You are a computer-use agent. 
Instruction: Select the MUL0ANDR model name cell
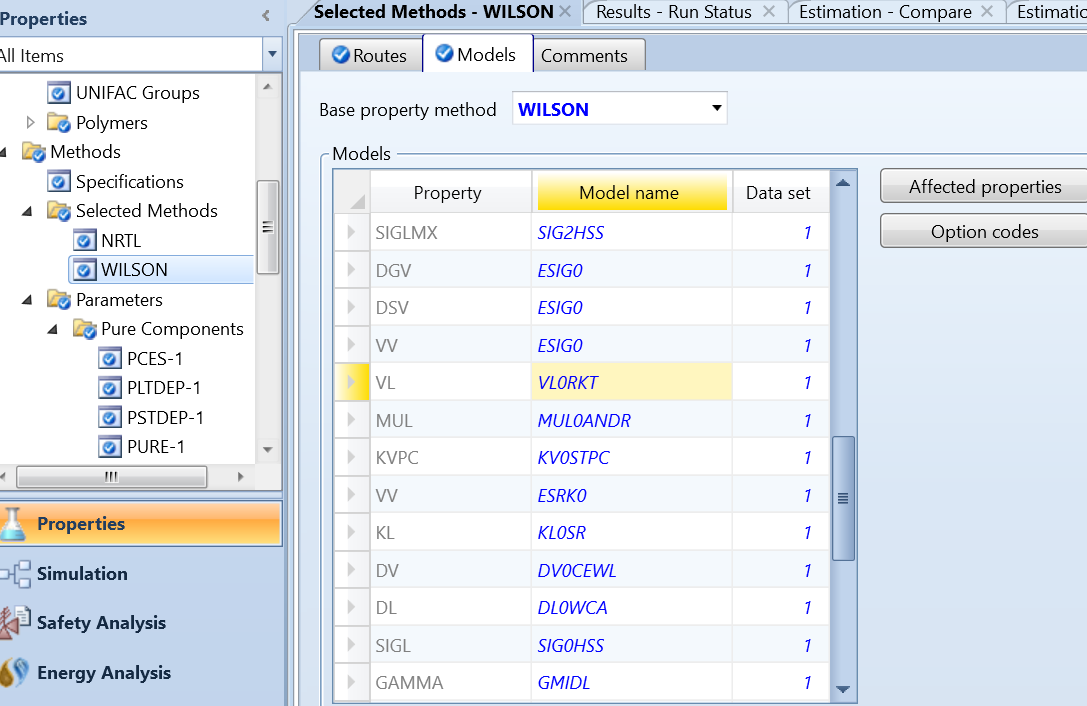click(632, 420)
